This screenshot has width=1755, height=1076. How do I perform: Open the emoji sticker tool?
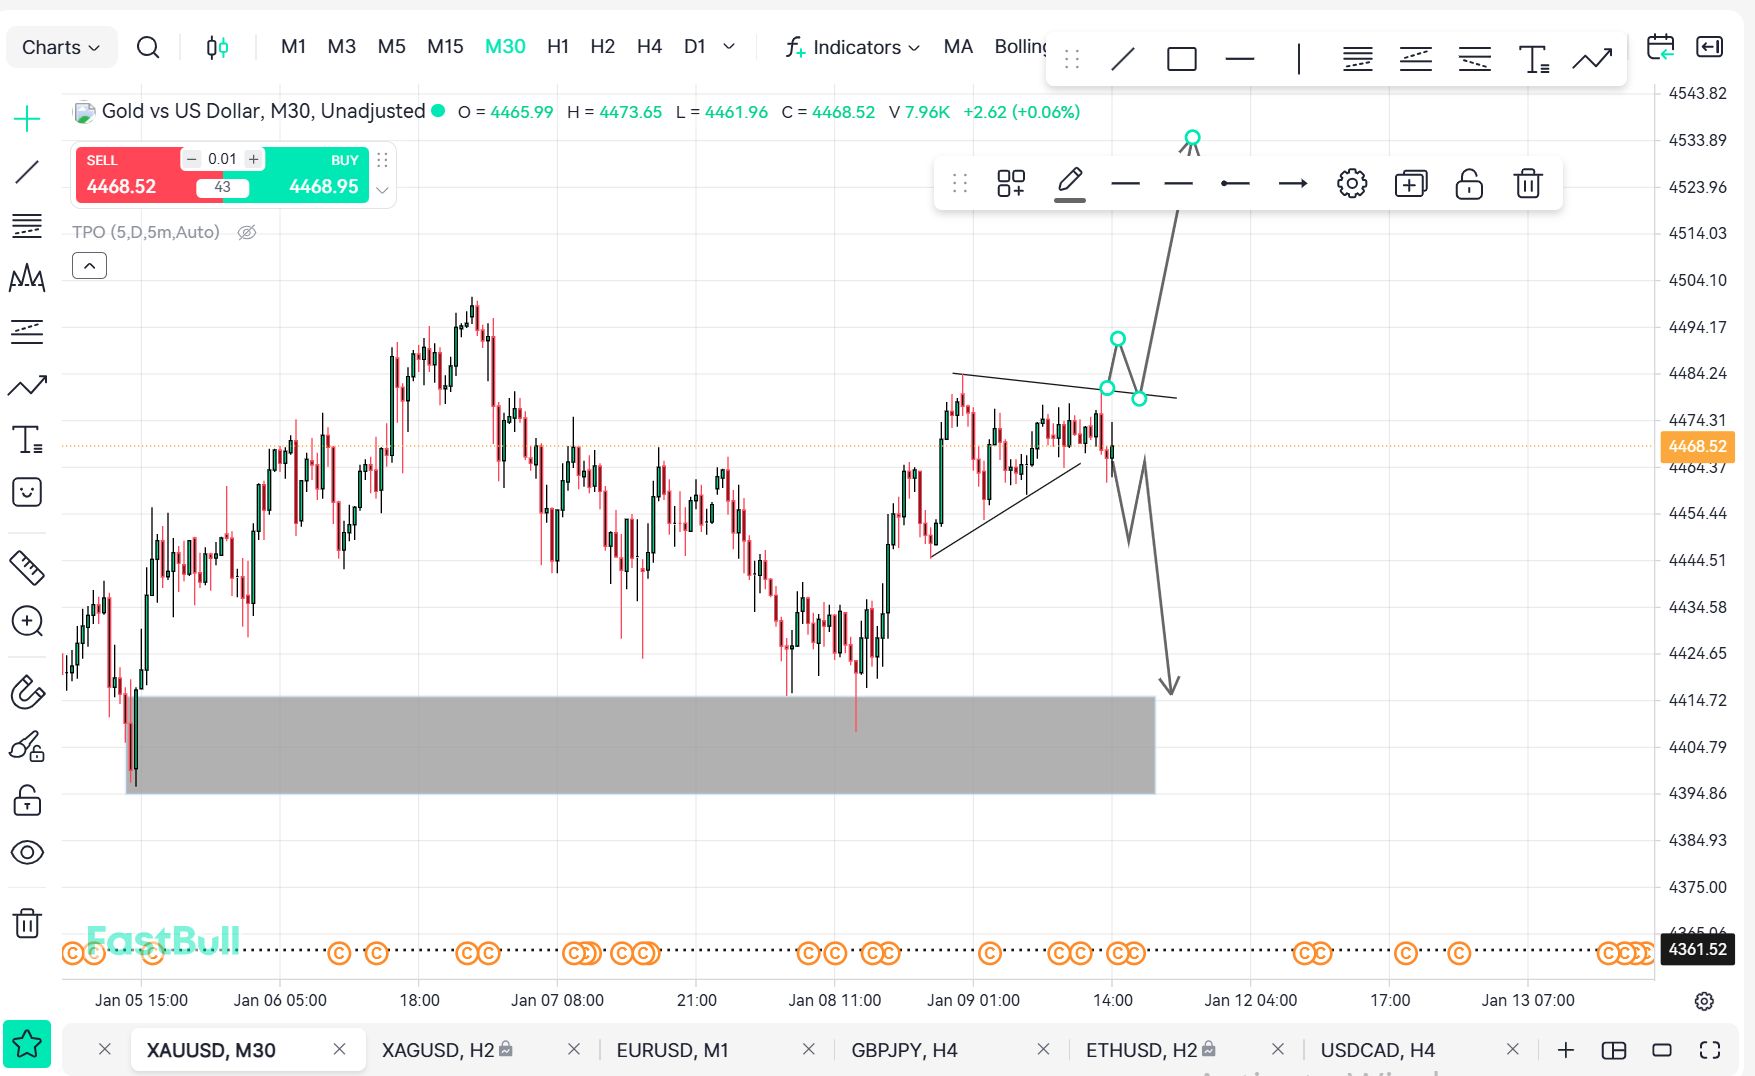pyautogui.click(x=27, y=492)
